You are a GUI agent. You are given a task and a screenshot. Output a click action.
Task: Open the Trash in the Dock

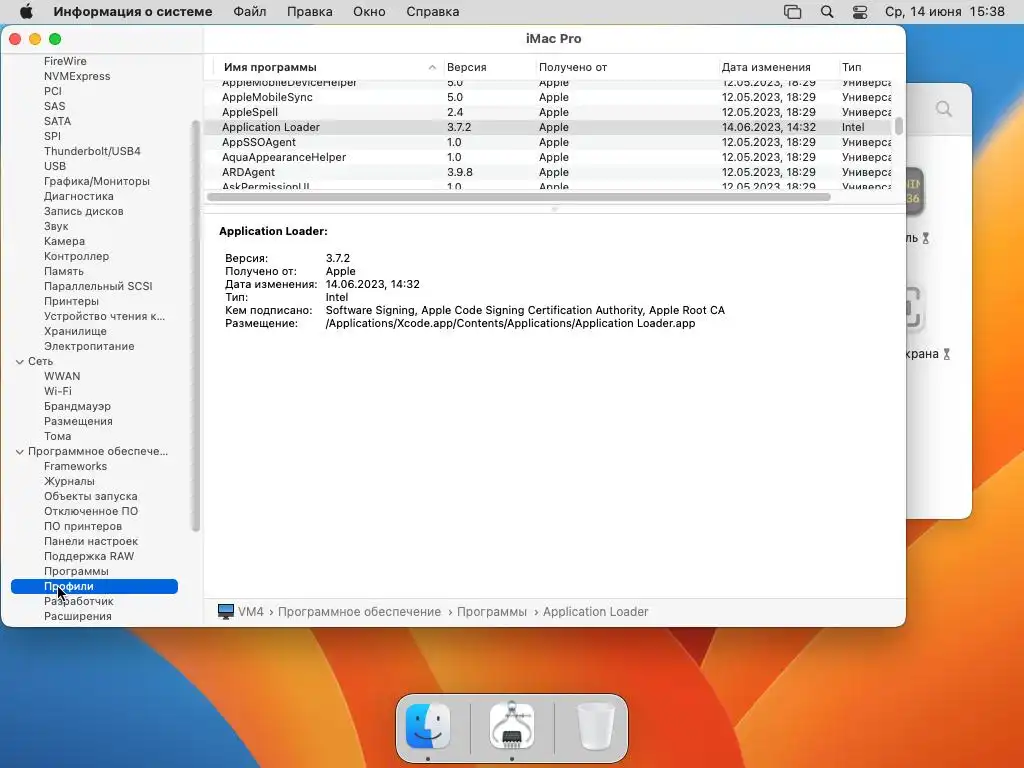[x=596, y=726]
